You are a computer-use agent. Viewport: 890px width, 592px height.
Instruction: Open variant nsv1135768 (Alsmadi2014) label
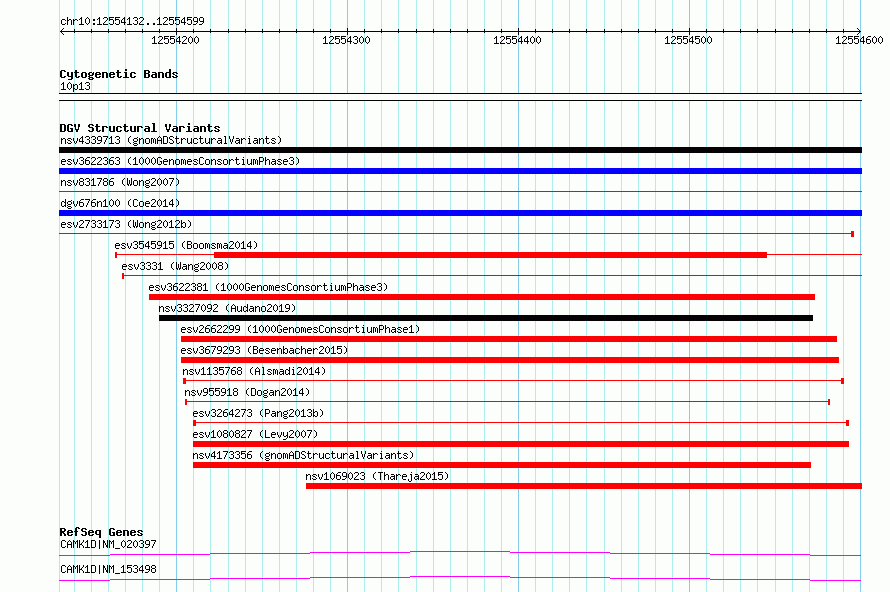pyautogui.click(x=254, y=371)
